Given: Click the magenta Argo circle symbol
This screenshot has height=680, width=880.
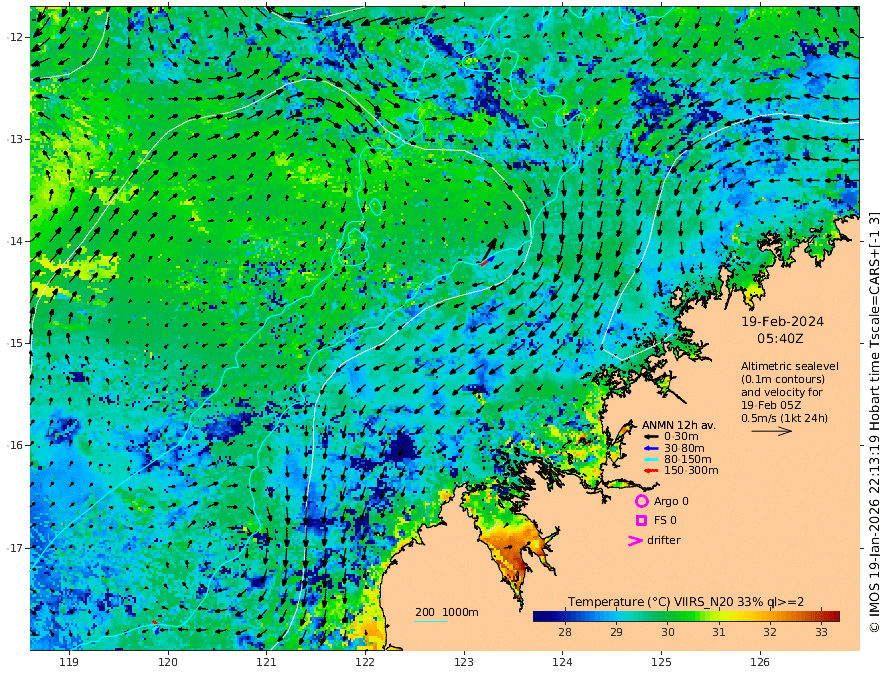Looking at the screenshot, I should [x=641, y=501].
